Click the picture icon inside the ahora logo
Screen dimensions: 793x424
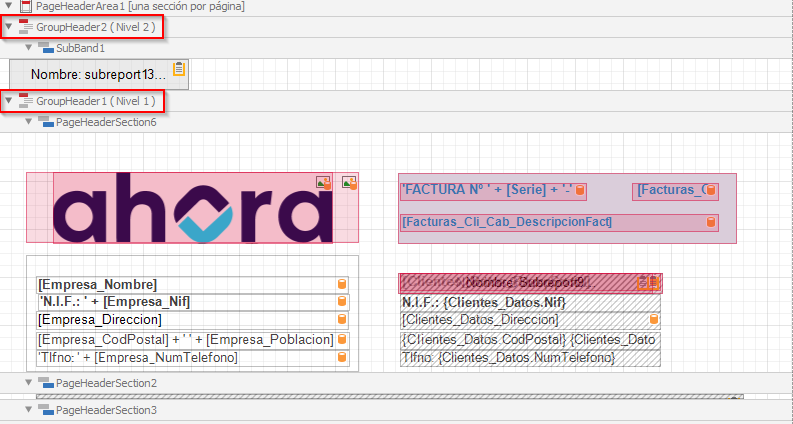pyautogui.click(x=324, y=183)
